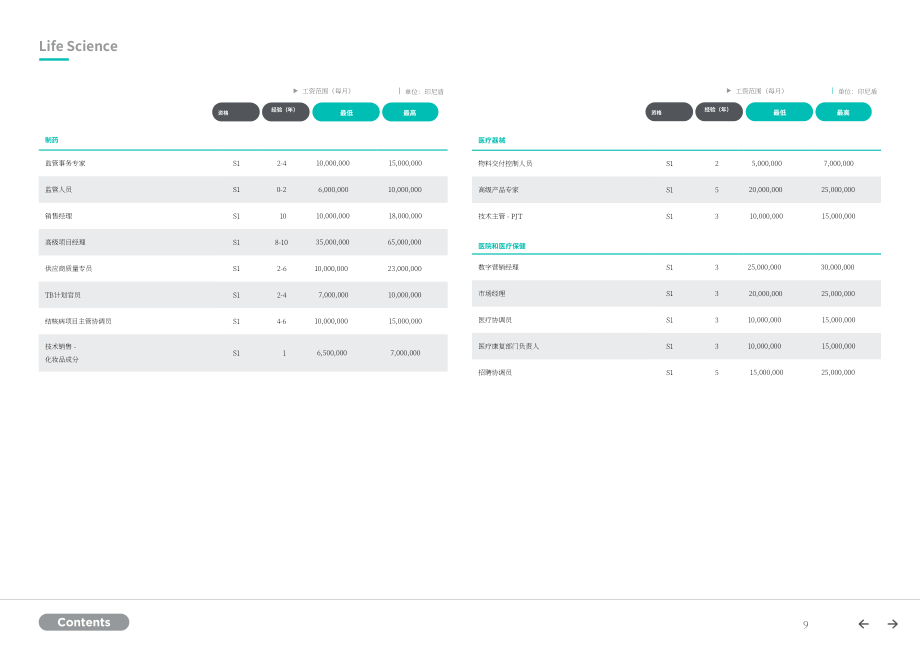Viewport: 920px width, 651px height.
Task: Click S1 qualification in 高级项目经理 row
Action: pyautogui.click(x=236, y=242)
